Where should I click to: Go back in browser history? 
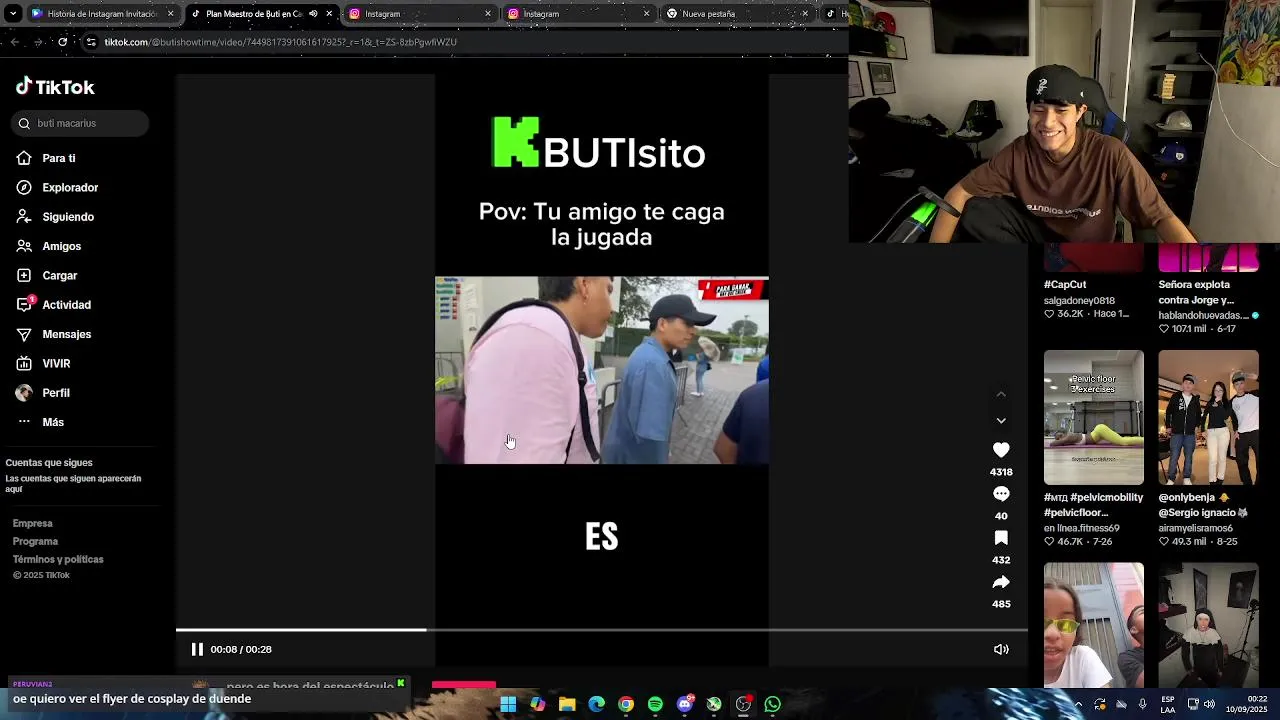(14, 42)
